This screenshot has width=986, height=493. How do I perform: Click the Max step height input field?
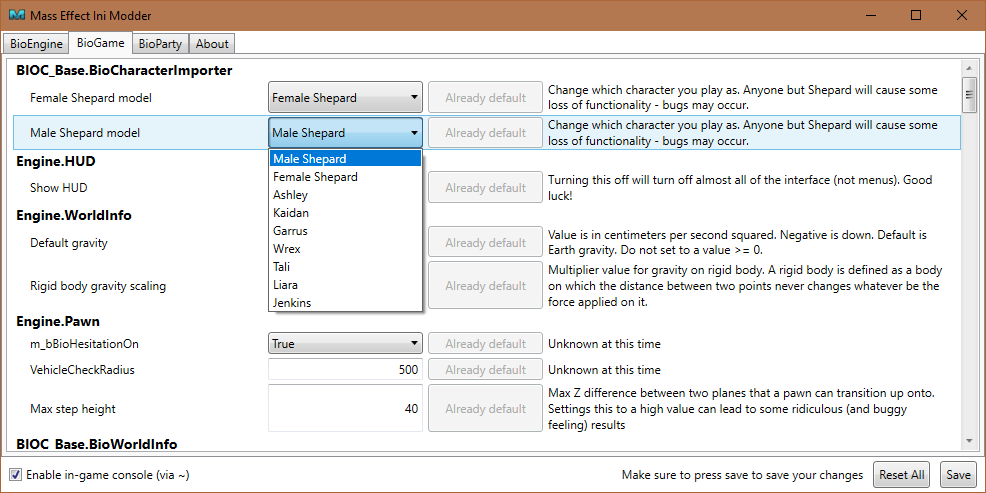[345, 409]
